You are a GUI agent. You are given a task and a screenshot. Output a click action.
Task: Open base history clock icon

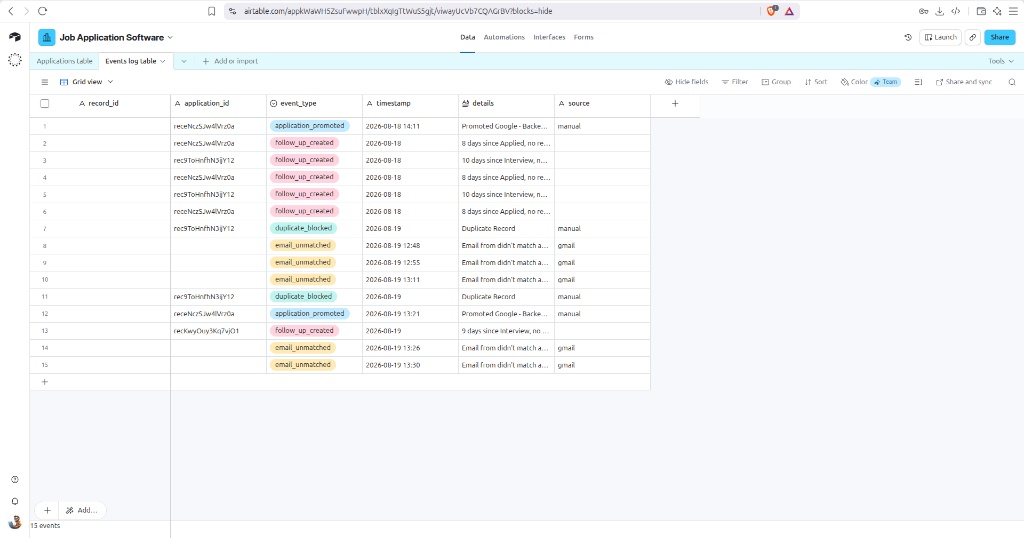point(908,37)
